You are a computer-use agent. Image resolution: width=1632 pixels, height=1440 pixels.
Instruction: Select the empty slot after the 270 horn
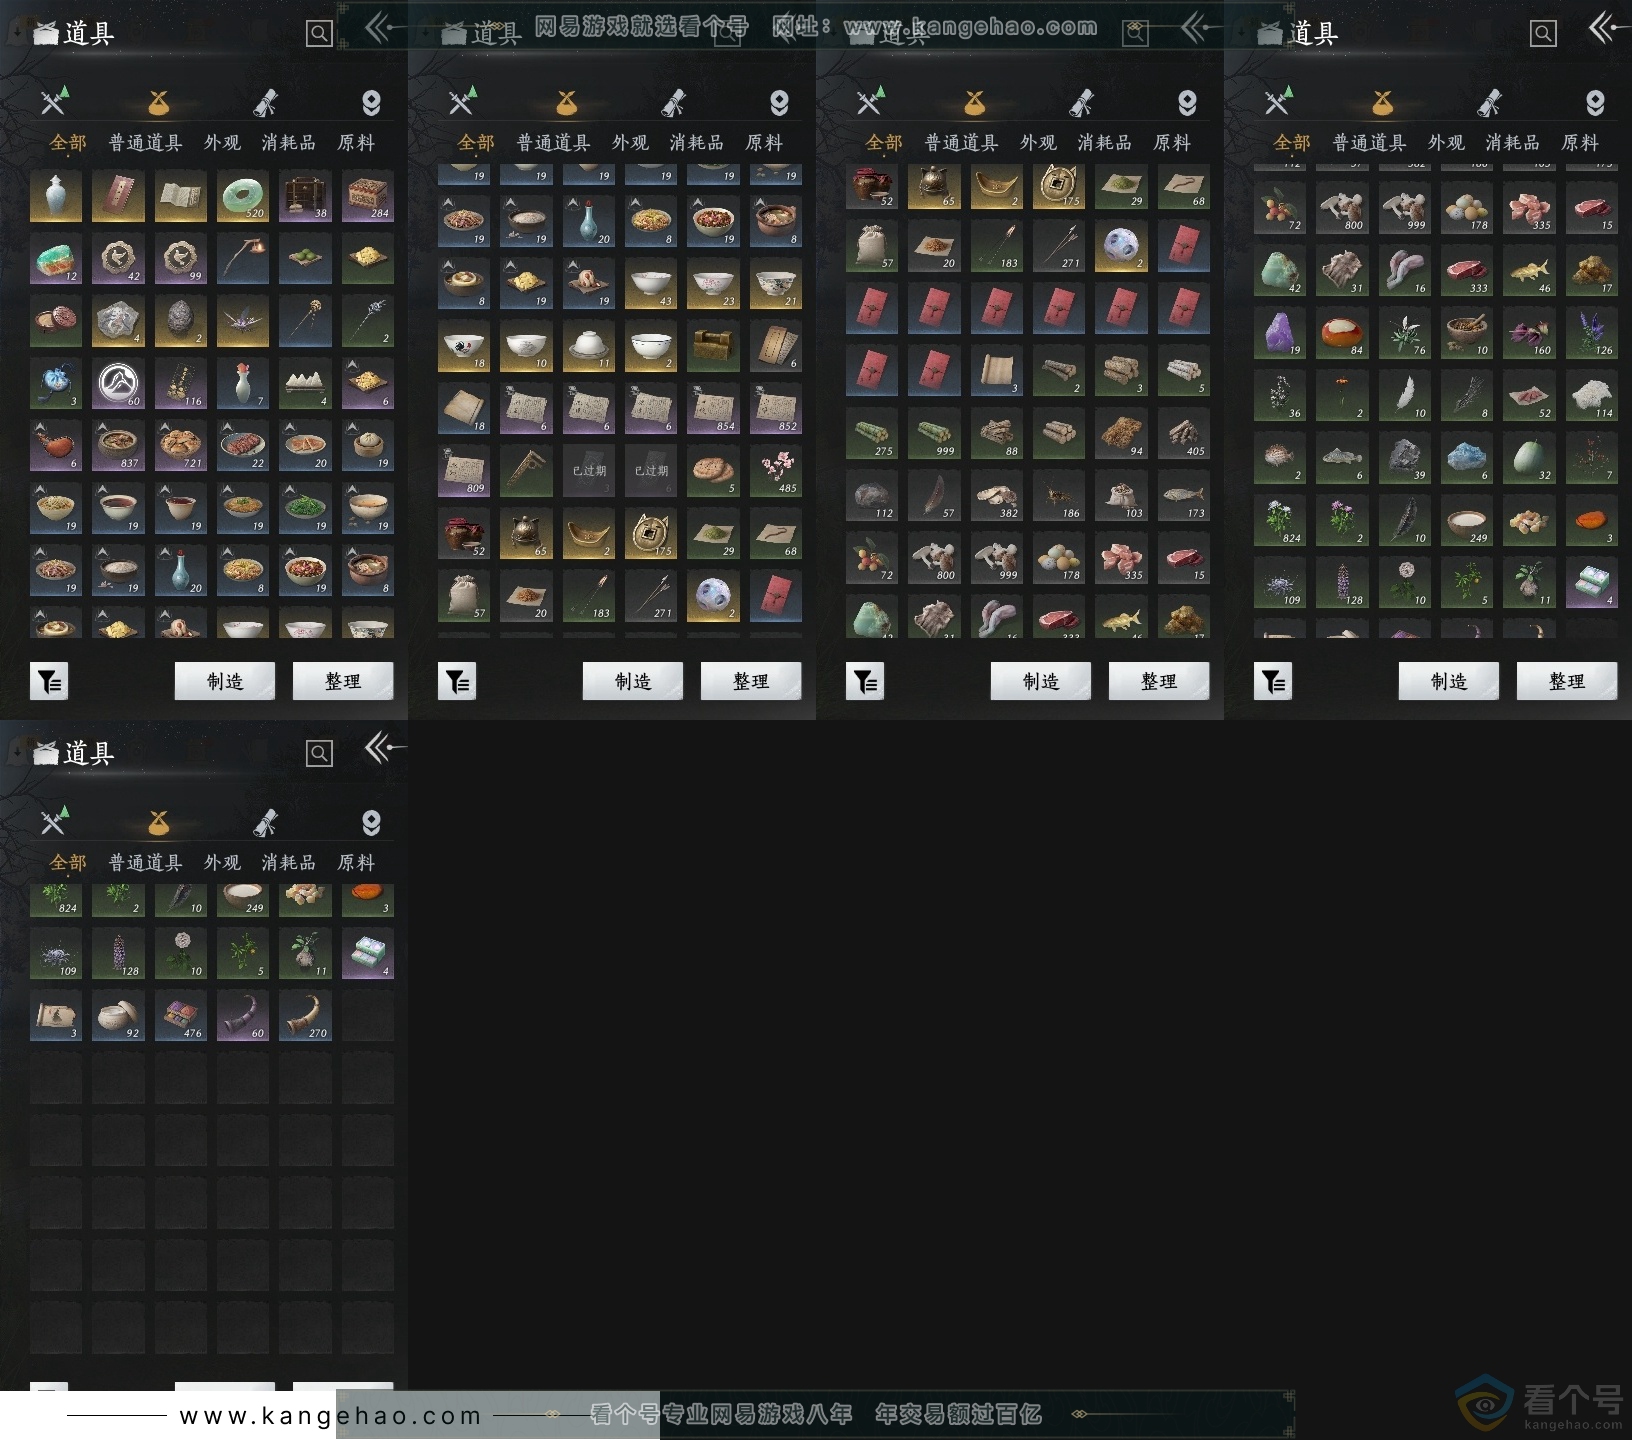click(368, 1016)
